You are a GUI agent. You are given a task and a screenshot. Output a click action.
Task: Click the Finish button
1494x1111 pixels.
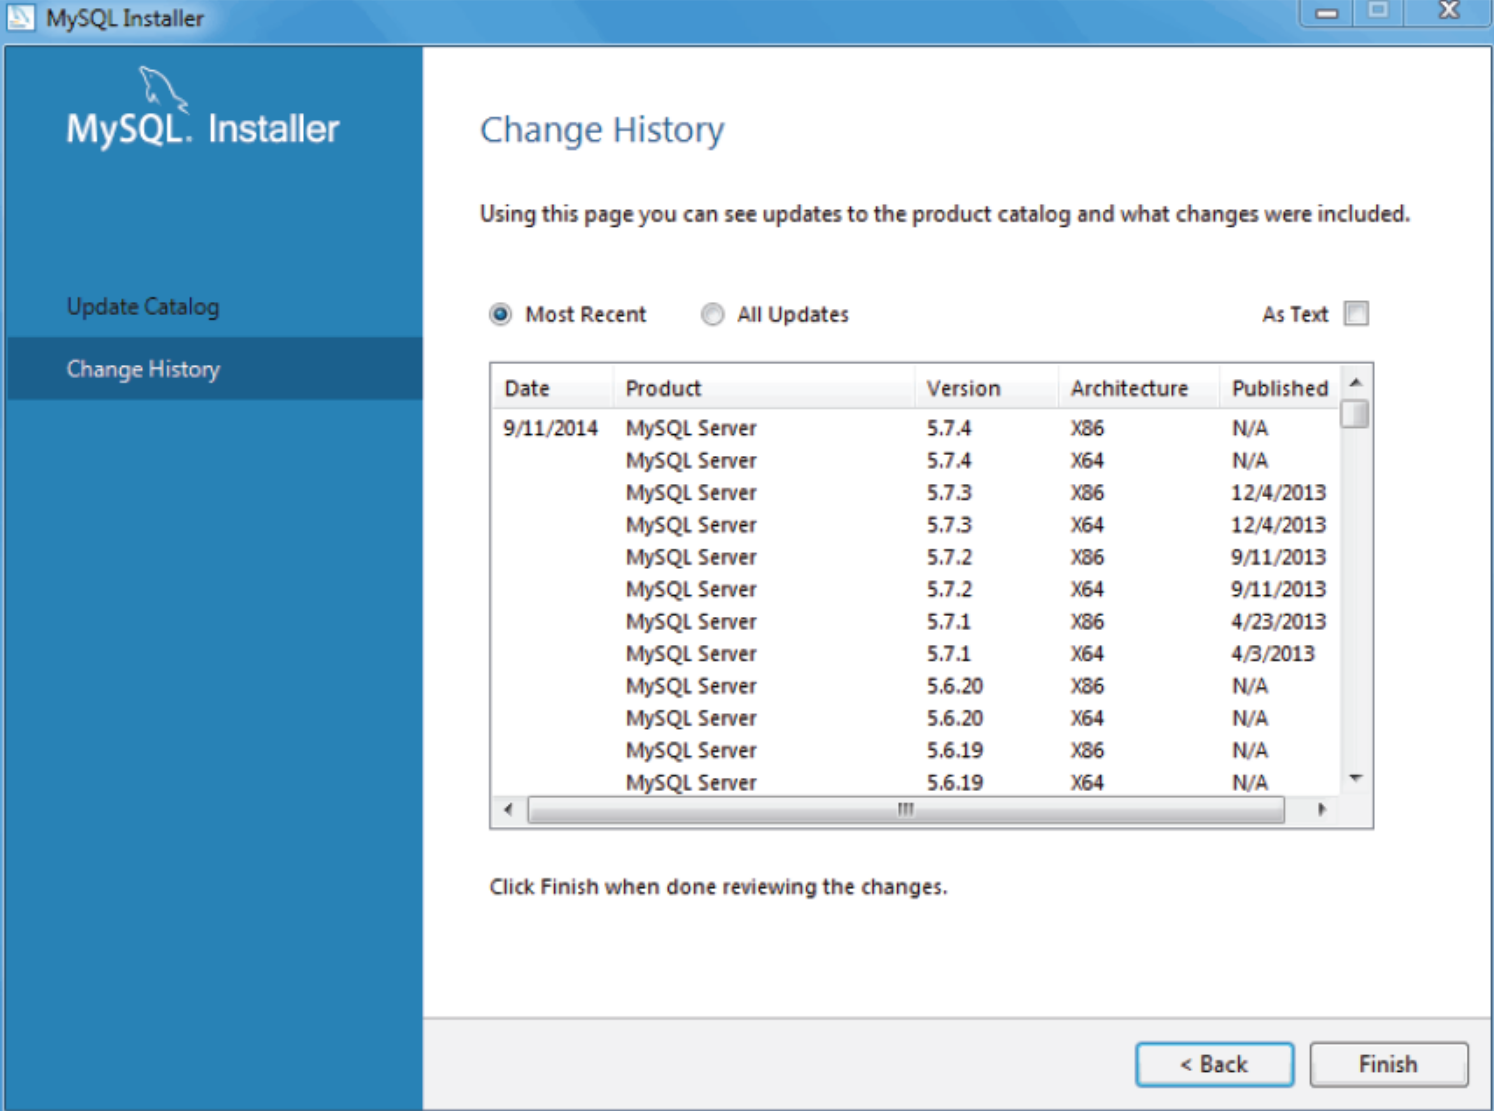click(1389, 1064)
